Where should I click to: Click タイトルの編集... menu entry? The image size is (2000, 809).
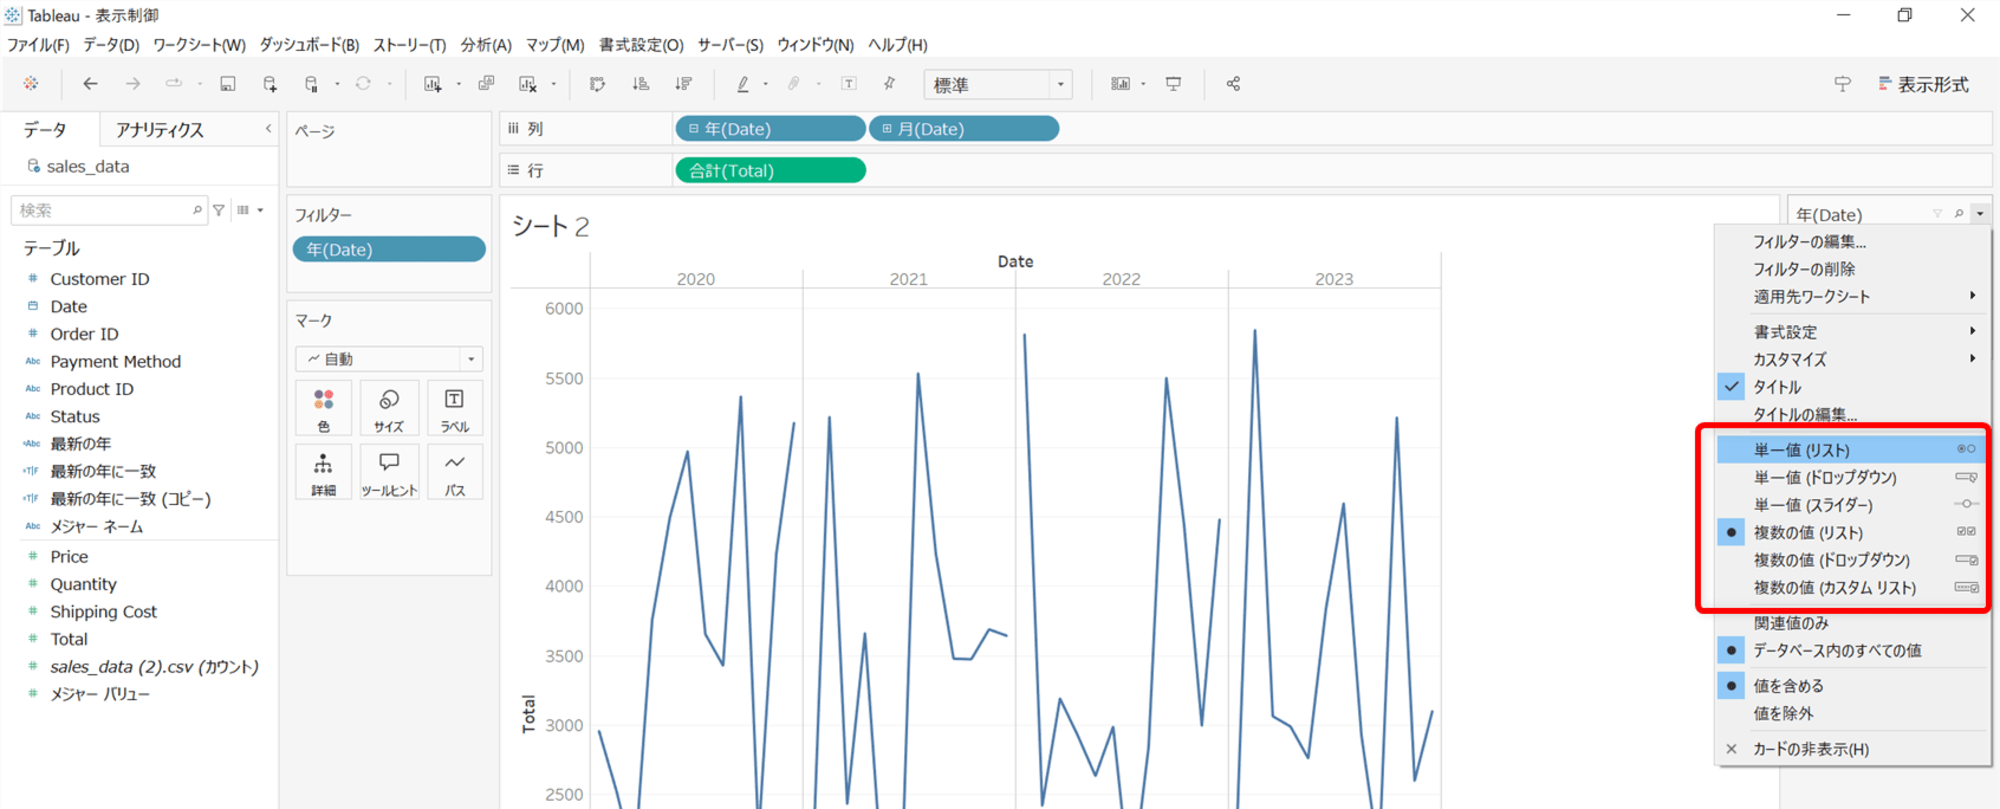(1852, 414)
